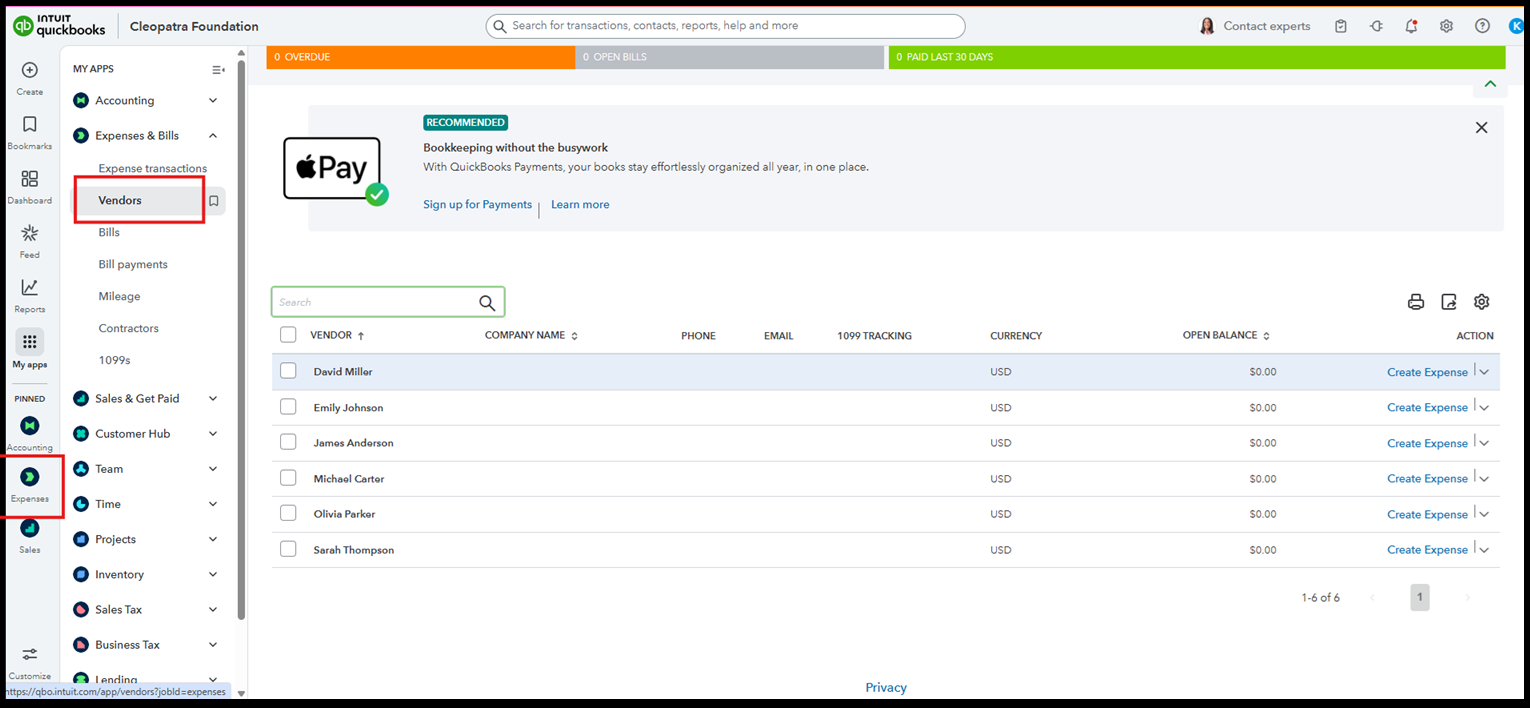
Task: Open action dropdown for Olivia Parker
Action: coord(1484,514)
